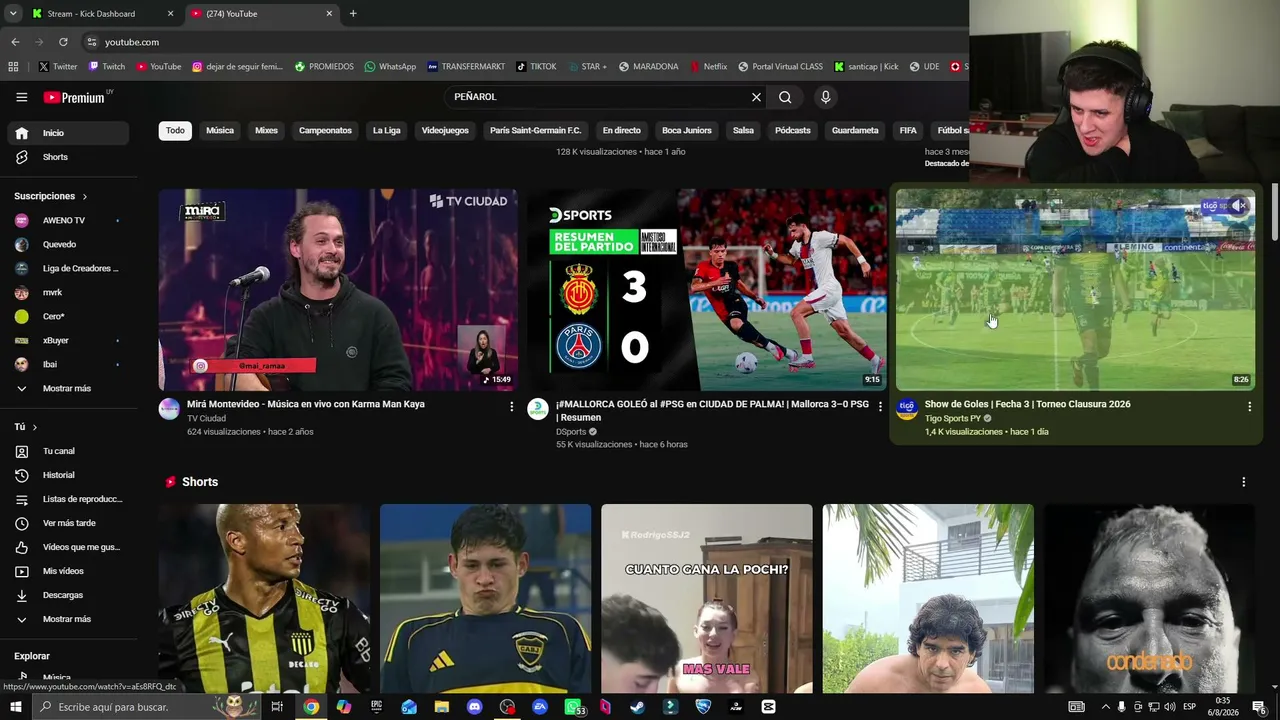
Task: Start voice search with the microphone
Action: 825,97
